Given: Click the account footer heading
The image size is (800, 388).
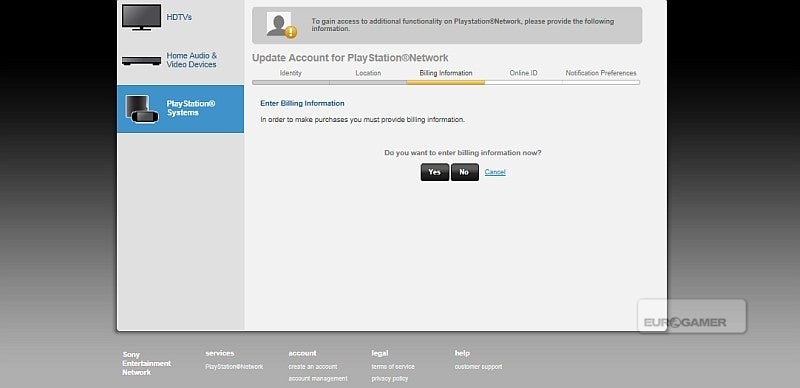Looking at the screenshot, I should coord(303,353).
